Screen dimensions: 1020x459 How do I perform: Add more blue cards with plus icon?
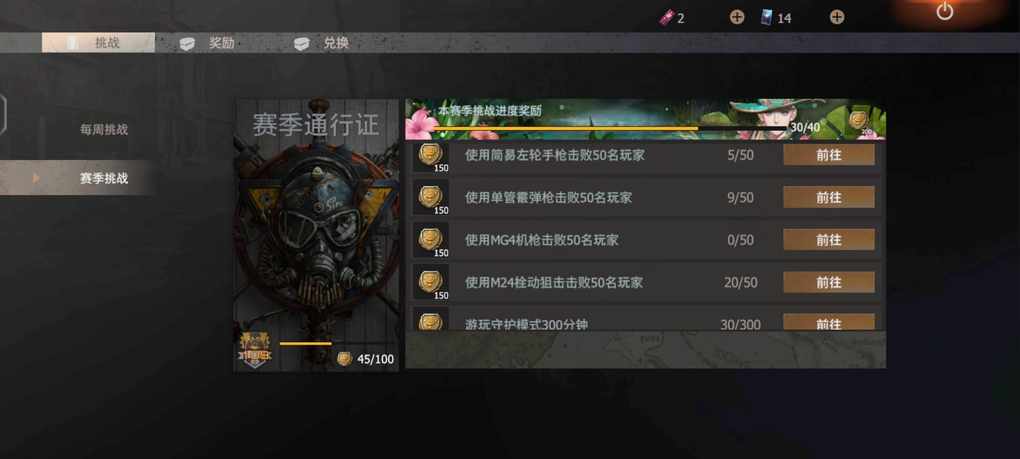click(x=837, y=18)
